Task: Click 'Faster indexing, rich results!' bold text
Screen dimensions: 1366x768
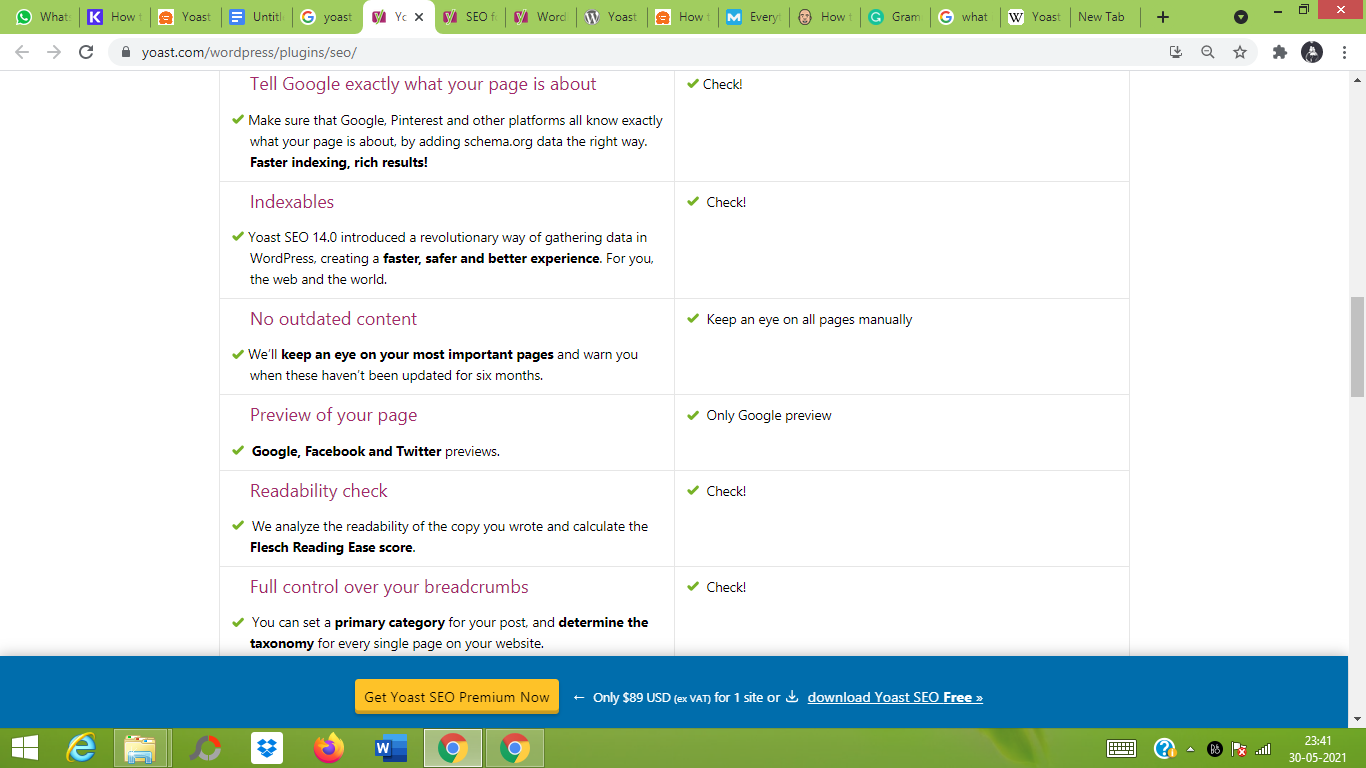Action: 339,162
